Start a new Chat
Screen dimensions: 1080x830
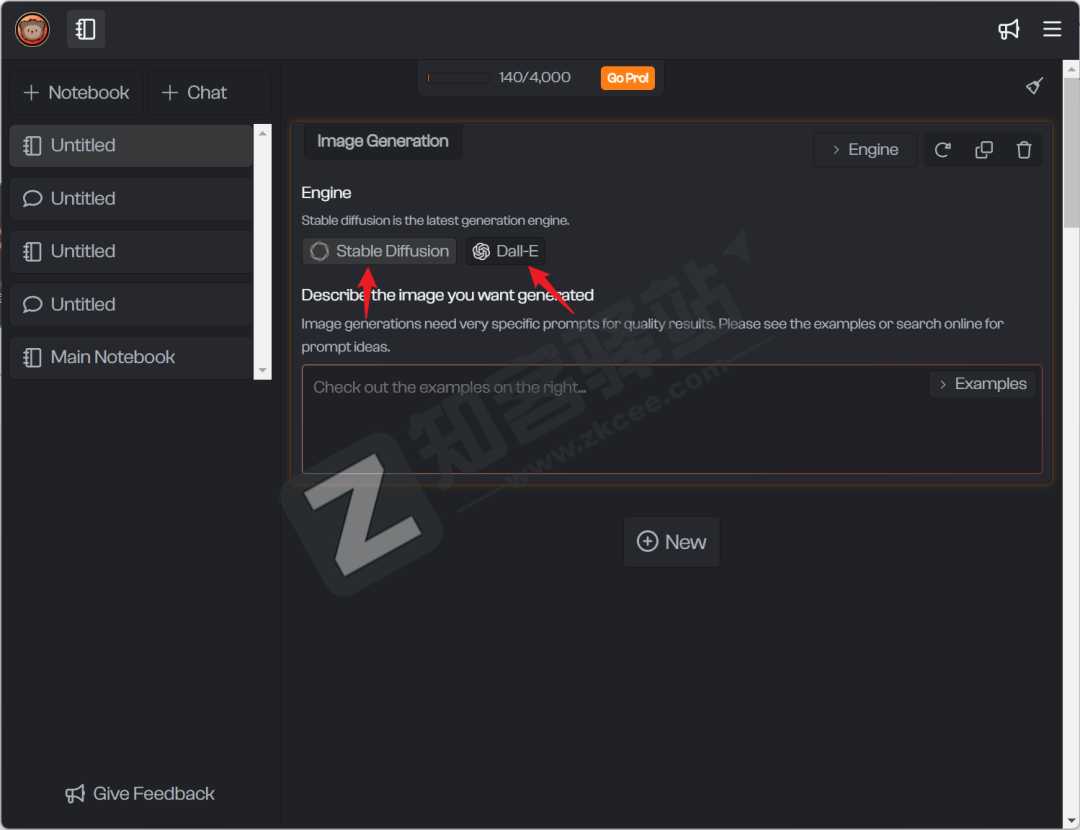tap(195, 93)
